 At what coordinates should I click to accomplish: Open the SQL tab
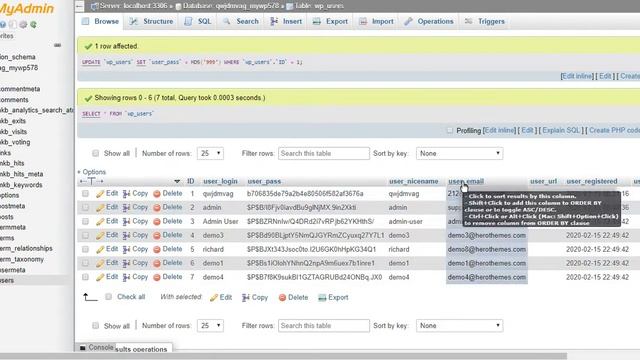click(x=198, y=21)
